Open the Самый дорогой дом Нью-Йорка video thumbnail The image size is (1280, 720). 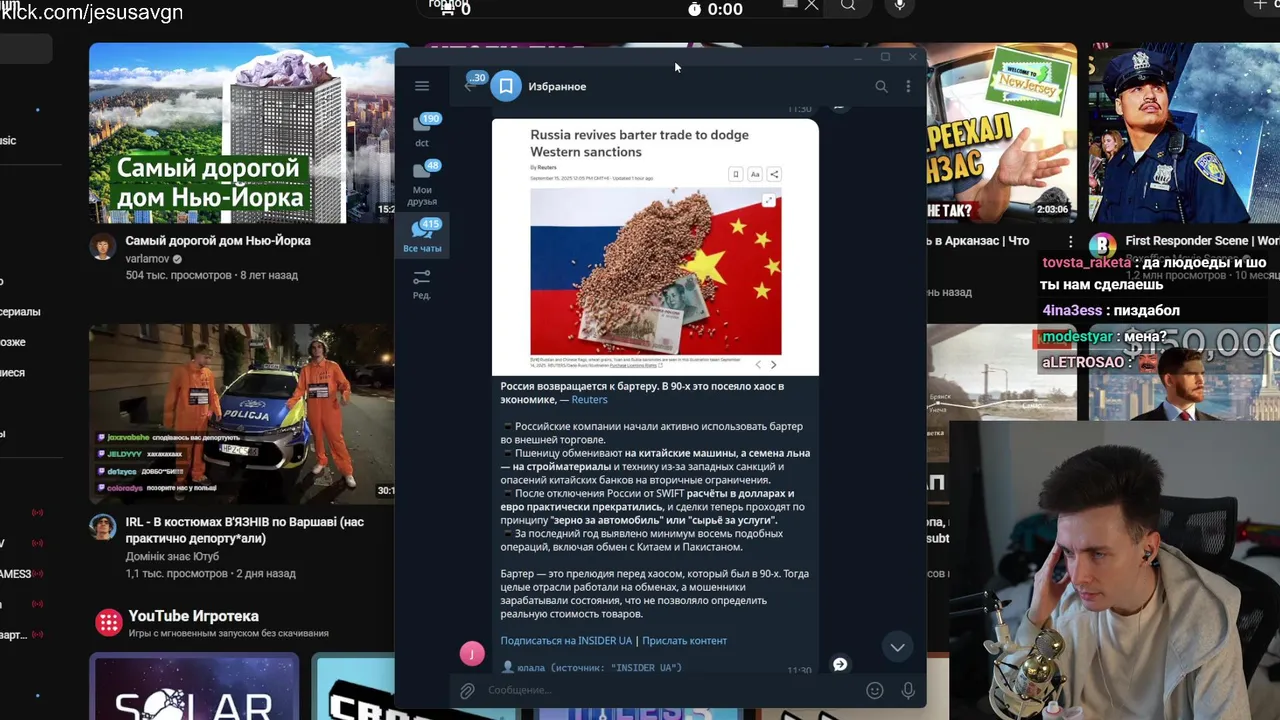coord(243,133)
